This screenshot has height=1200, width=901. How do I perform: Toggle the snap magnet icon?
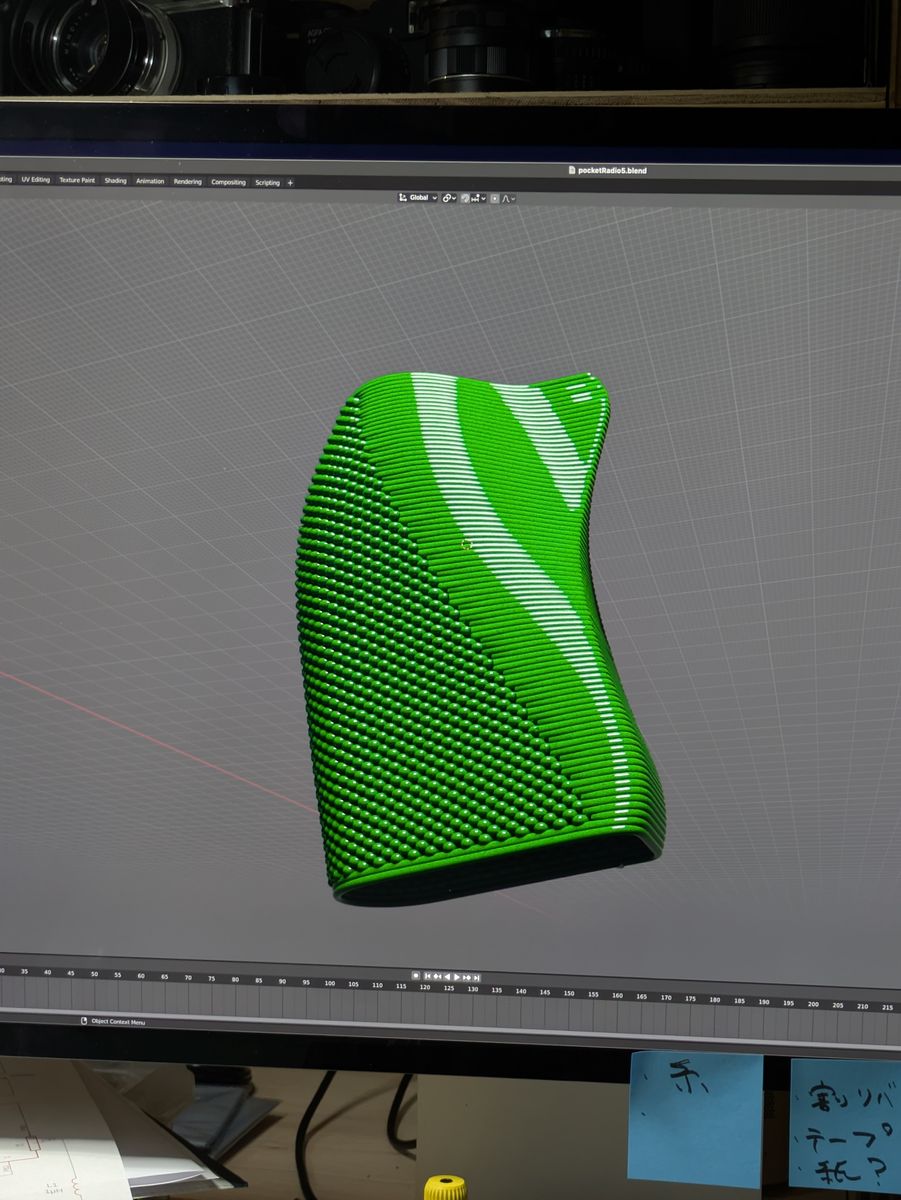466,198
